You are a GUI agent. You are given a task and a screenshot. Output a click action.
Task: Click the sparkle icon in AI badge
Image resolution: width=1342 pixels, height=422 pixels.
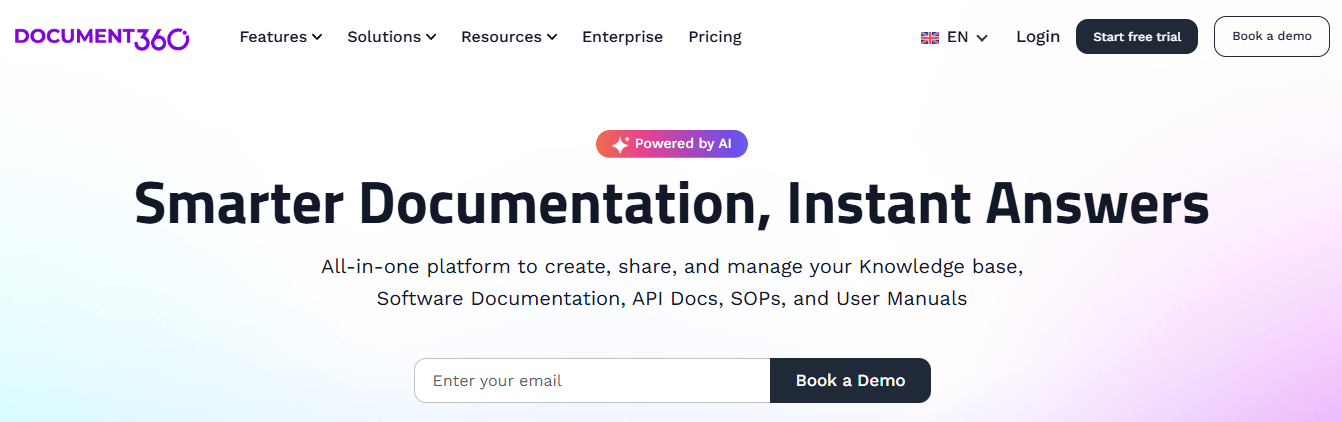620,144
